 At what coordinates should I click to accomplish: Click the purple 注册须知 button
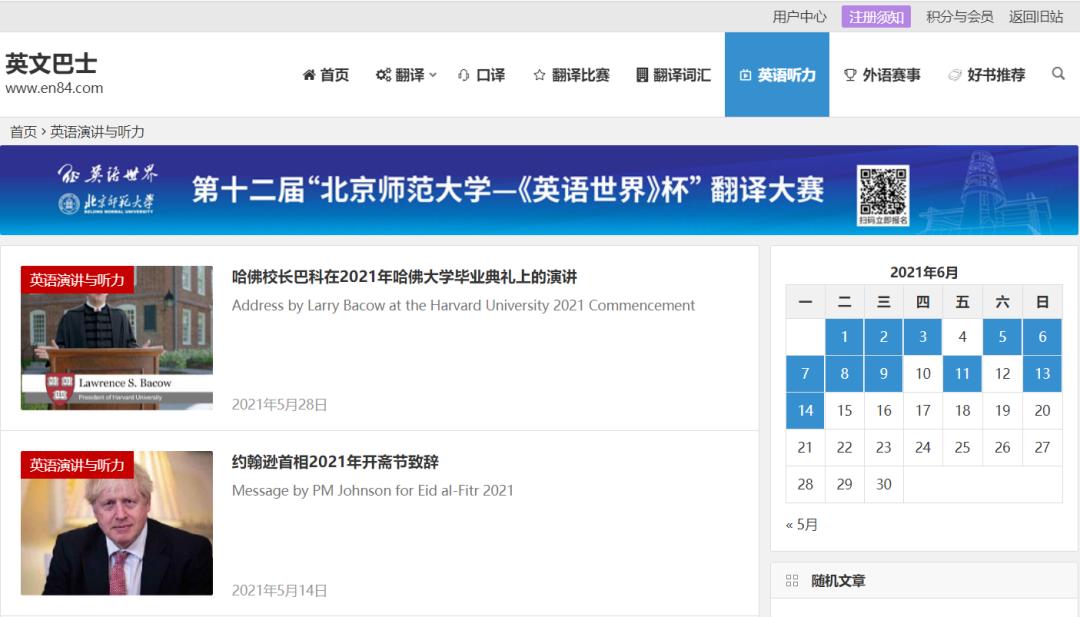pos(876,17)
